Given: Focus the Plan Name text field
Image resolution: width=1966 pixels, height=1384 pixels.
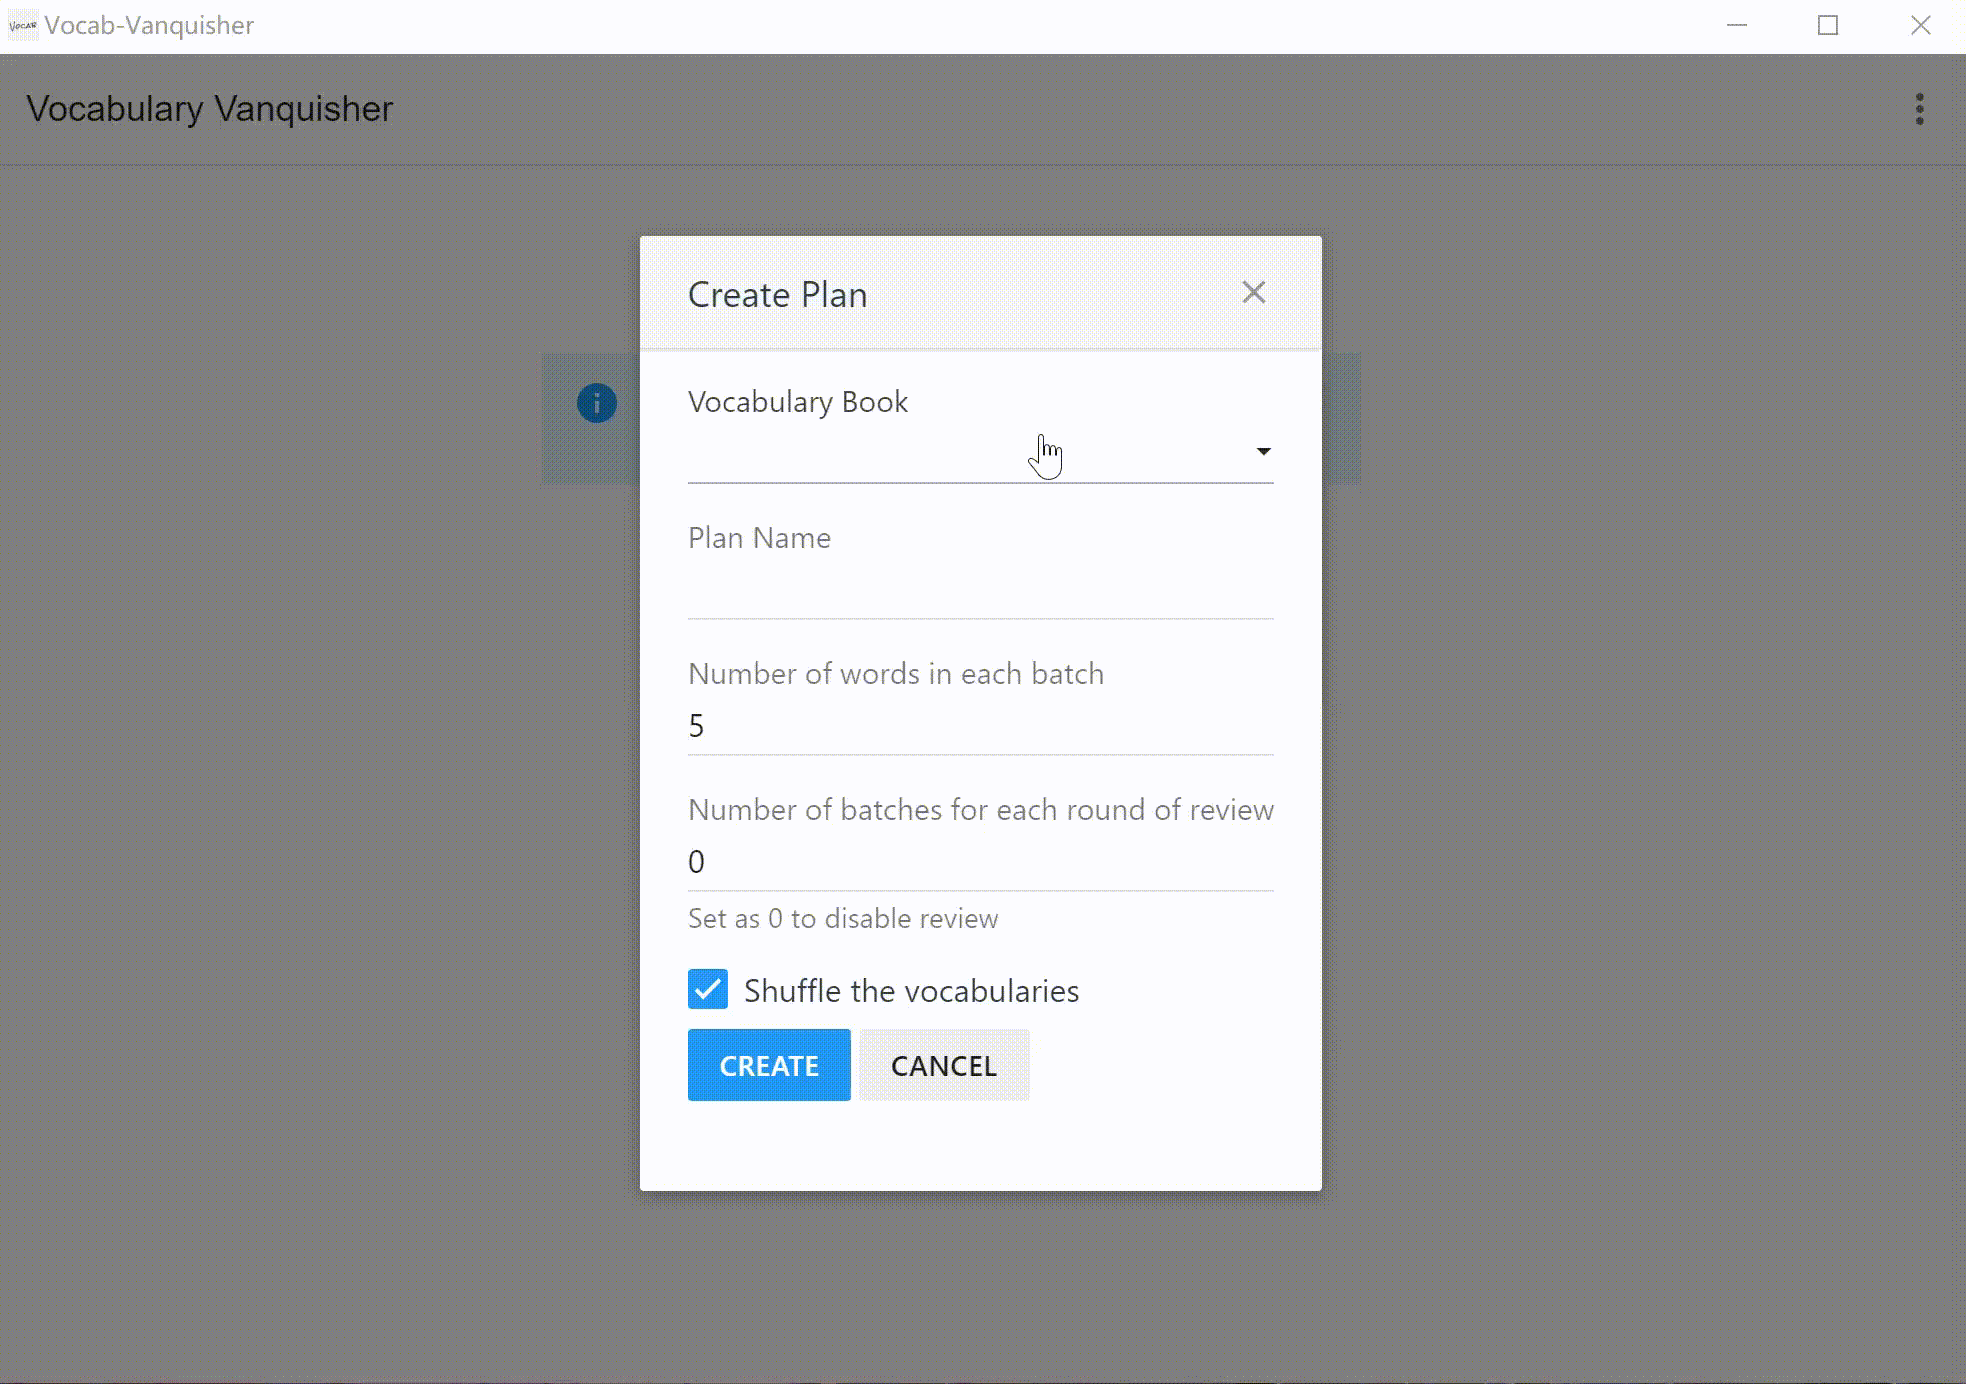Looking at the screenshot, I should point(980,590).
